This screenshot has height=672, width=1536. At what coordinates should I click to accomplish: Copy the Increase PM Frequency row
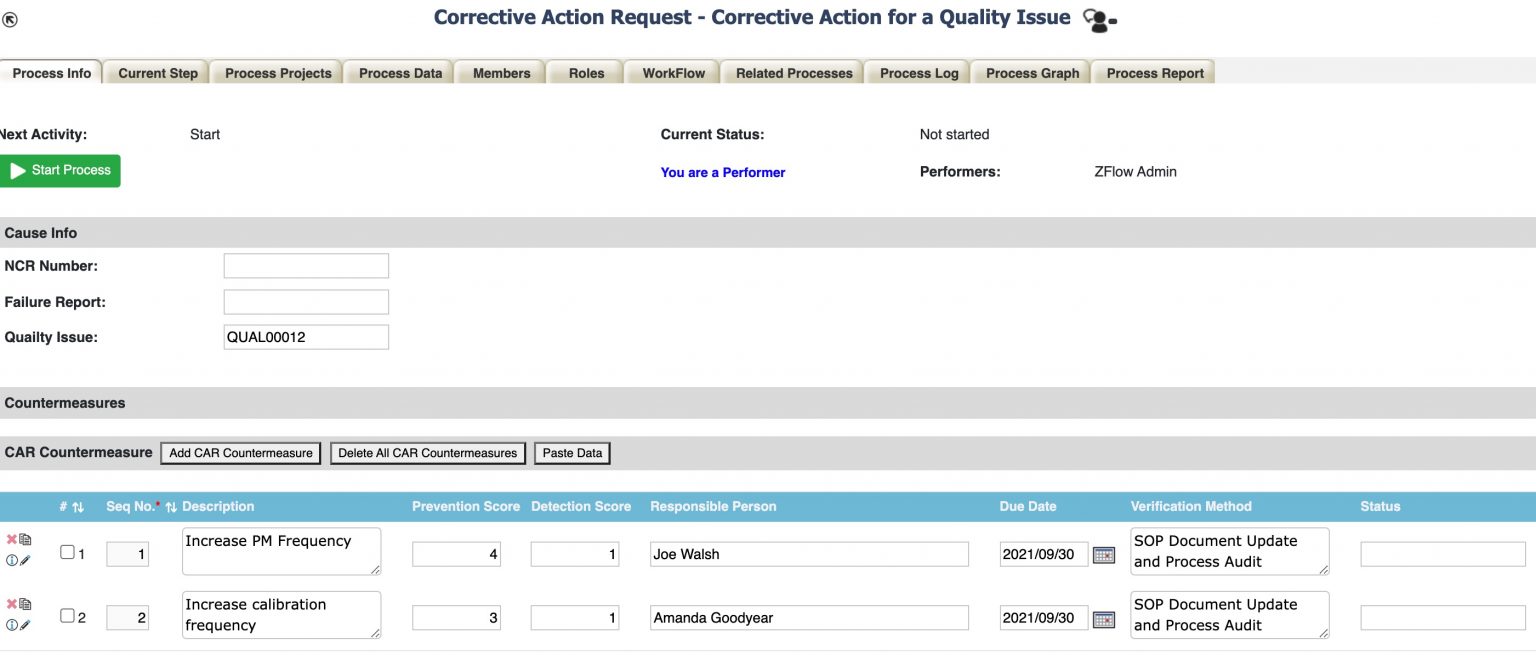pyautogui.click(x=26, y=540)
